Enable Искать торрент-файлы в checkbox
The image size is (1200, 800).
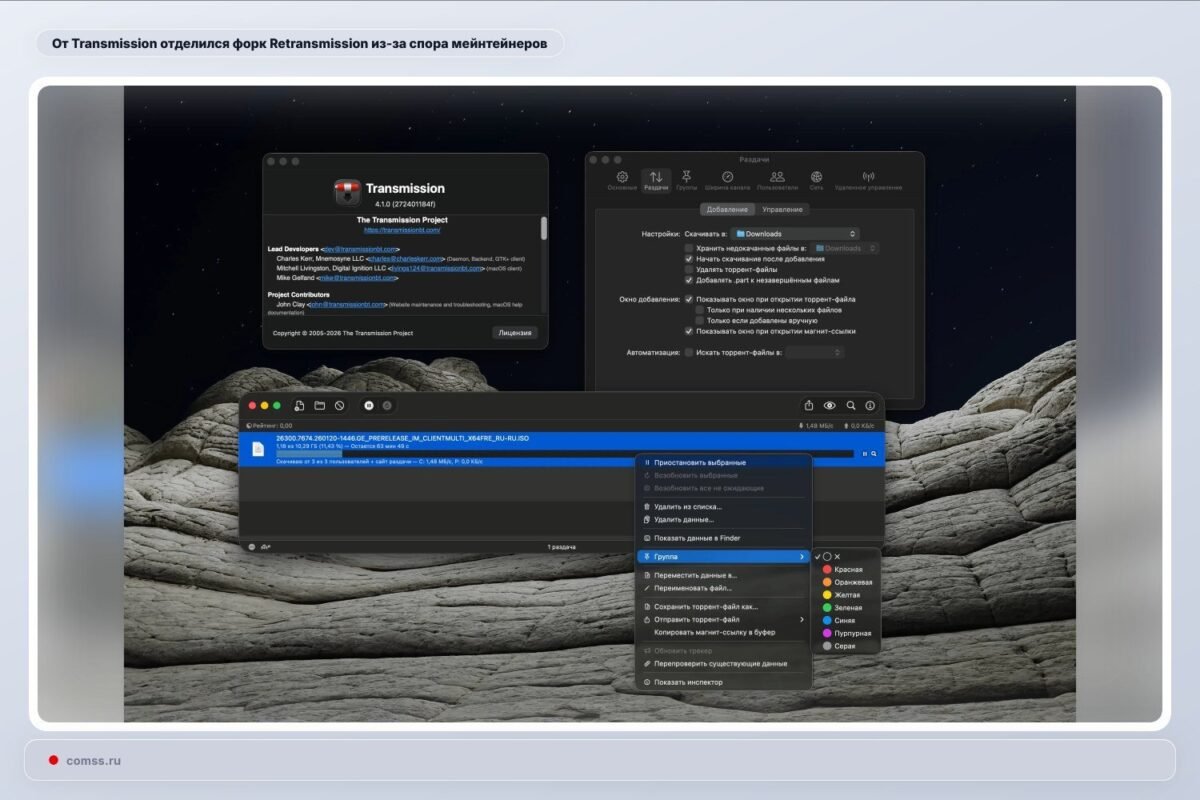click(x=688, y=352)
